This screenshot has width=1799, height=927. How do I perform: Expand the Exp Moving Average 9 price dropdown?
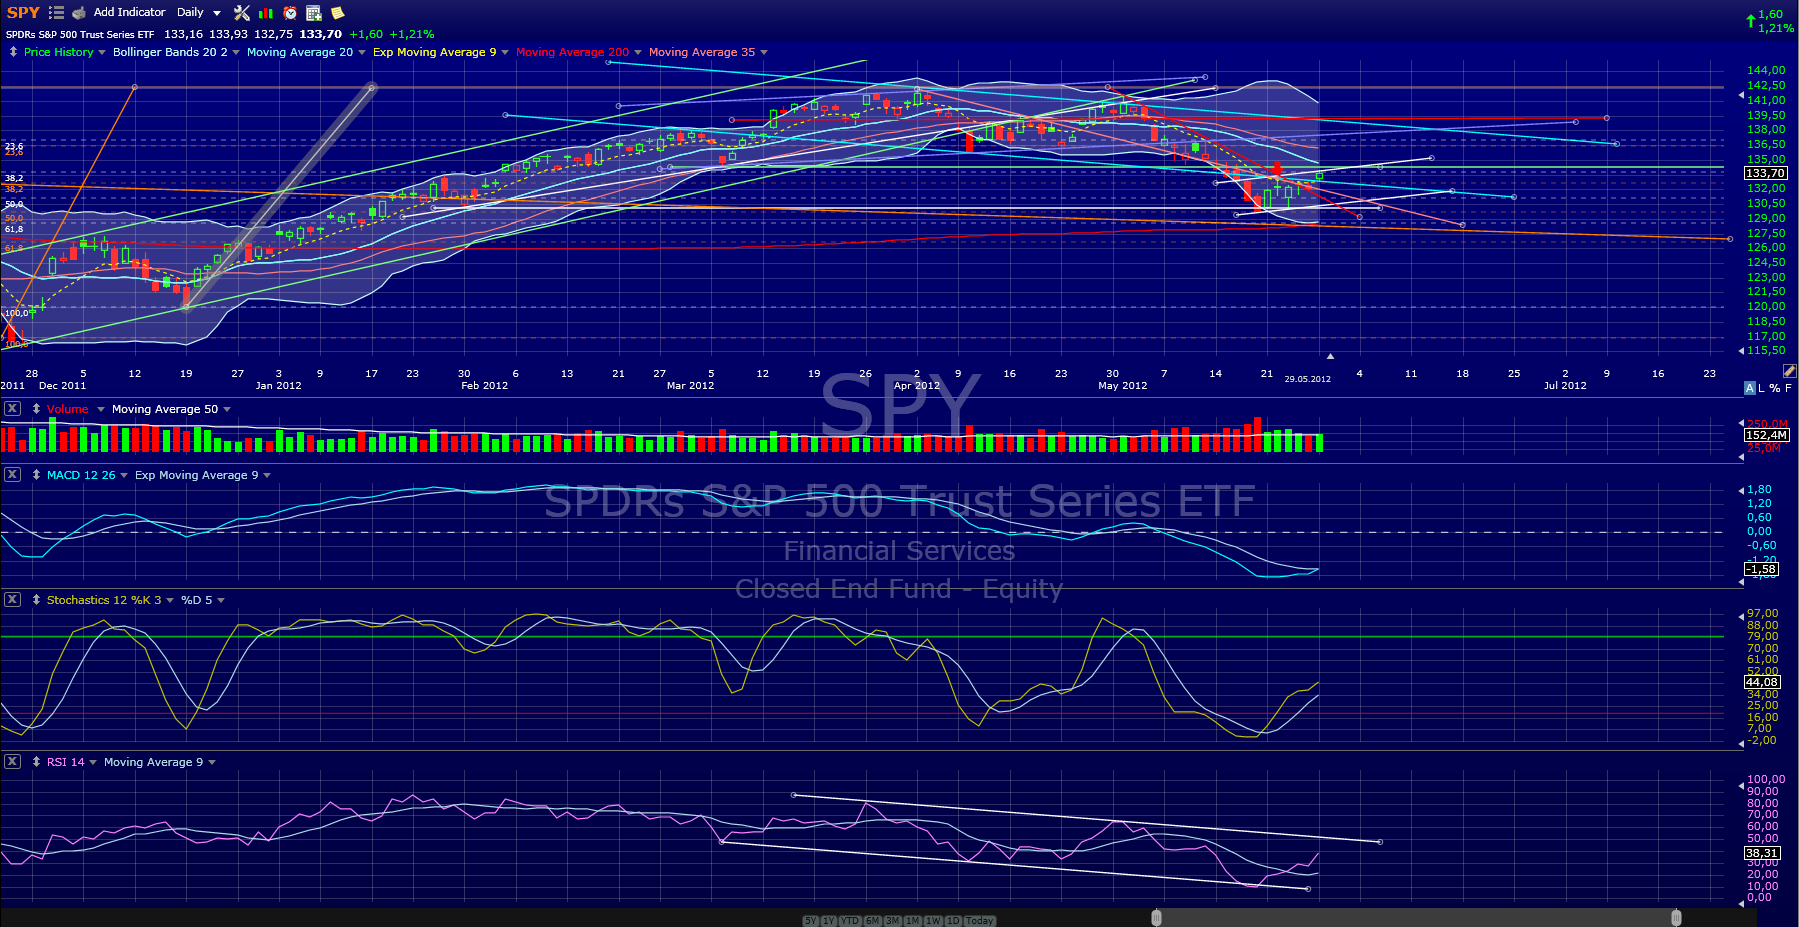[x=505, y=52]
